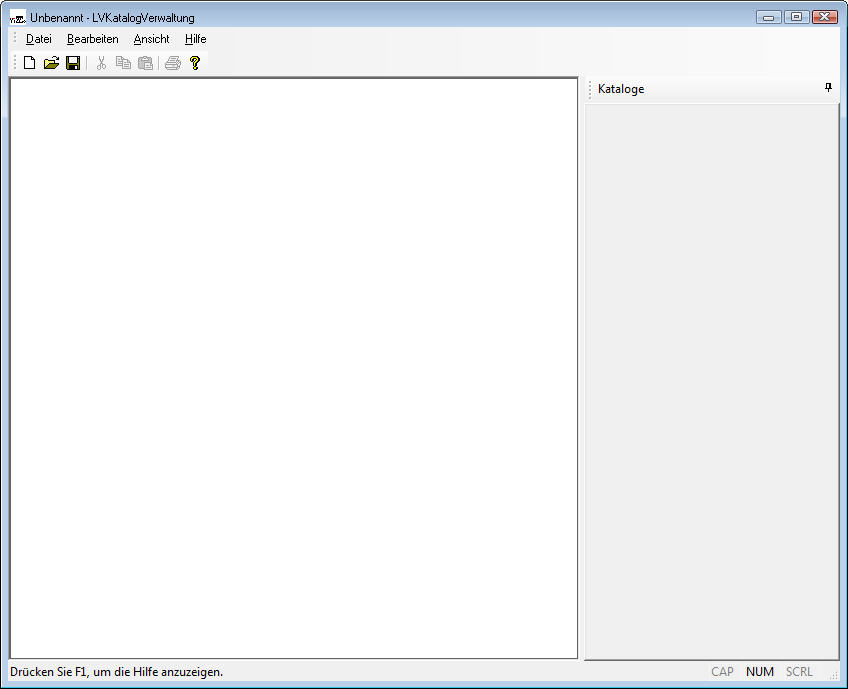Click the NUM indicator in the status bar
The height and width of the screenshot is (689, 848).
tap(760, 672)
